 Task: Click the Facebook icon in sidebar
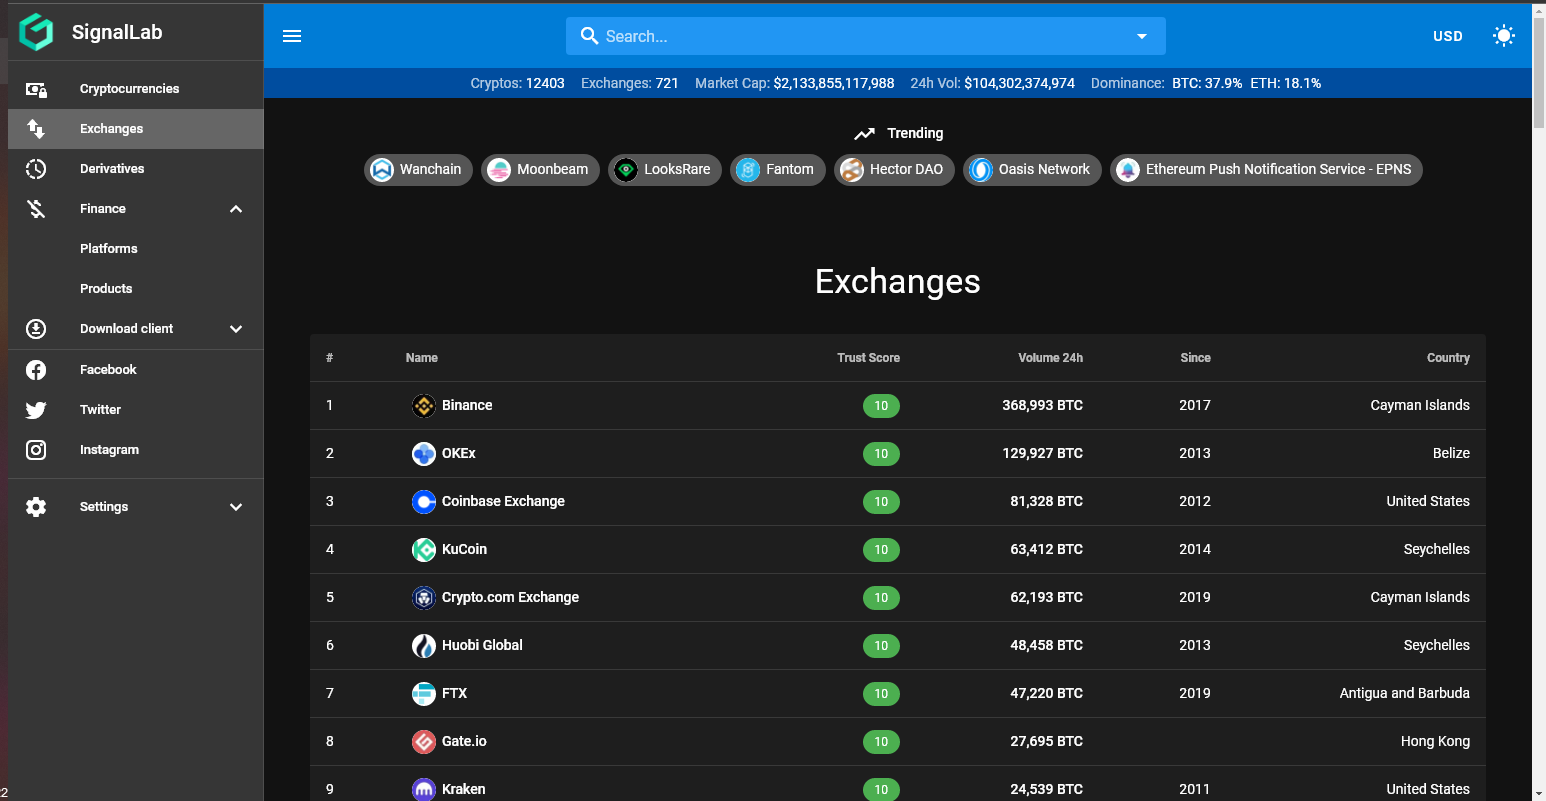tap(36, 370)
